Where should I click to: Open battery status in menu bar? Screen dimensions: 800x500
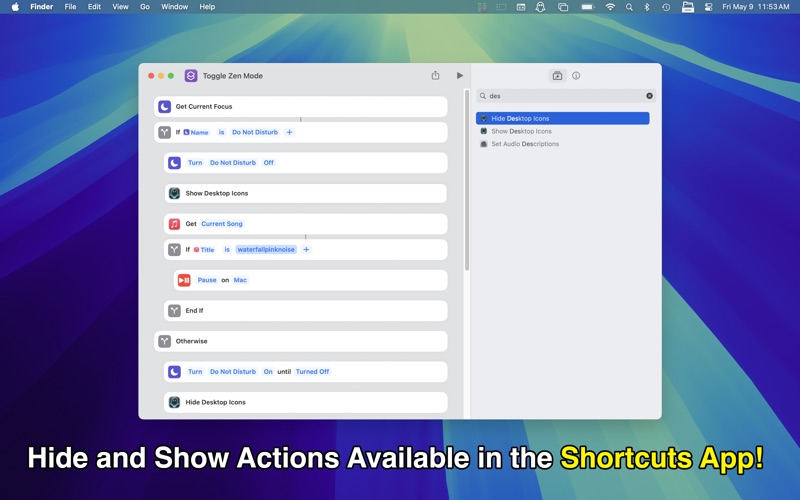588,7
